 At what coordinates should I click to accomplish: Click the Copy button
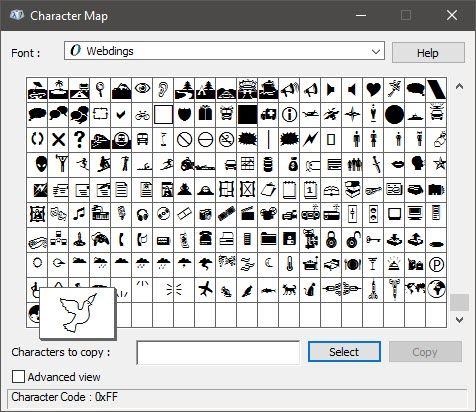point(425,352)
